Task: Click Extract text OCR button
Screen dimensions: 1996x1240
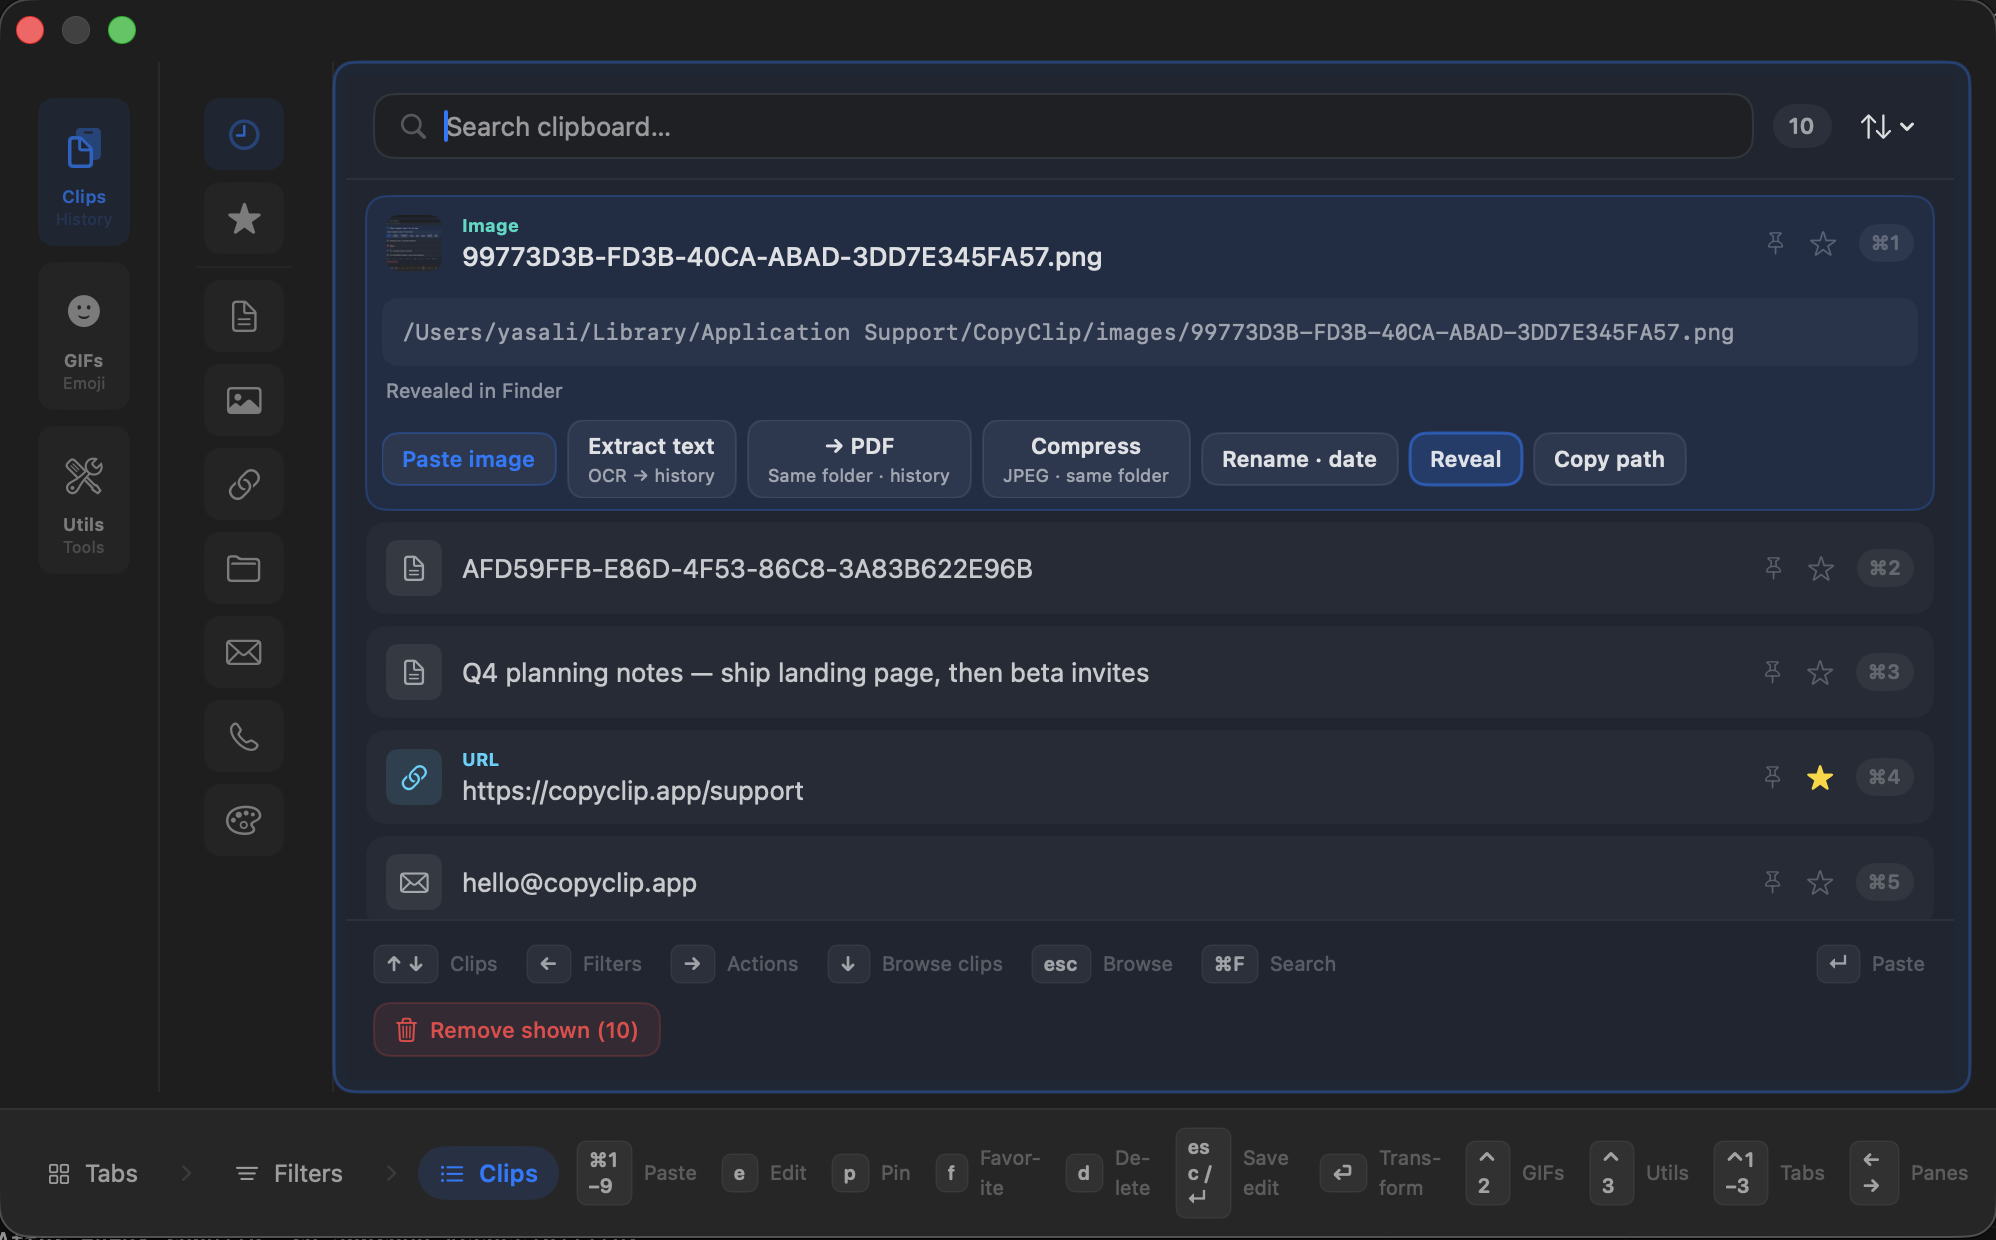Action: coord(651,459)
